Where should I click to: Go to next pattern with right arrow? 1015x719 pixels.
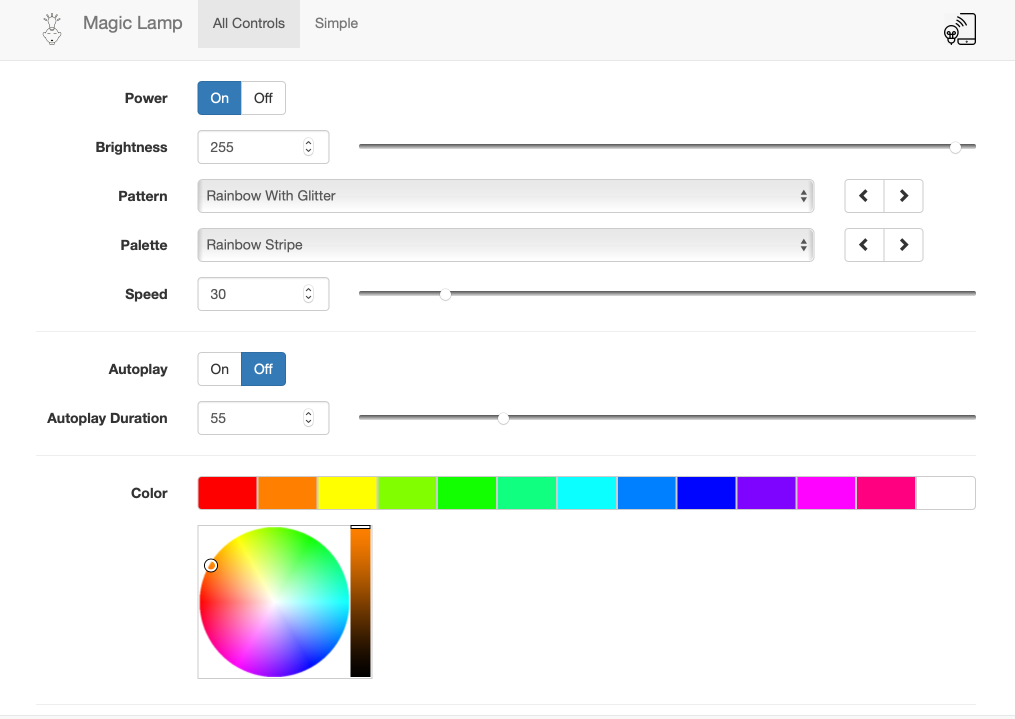pos(903,196)
